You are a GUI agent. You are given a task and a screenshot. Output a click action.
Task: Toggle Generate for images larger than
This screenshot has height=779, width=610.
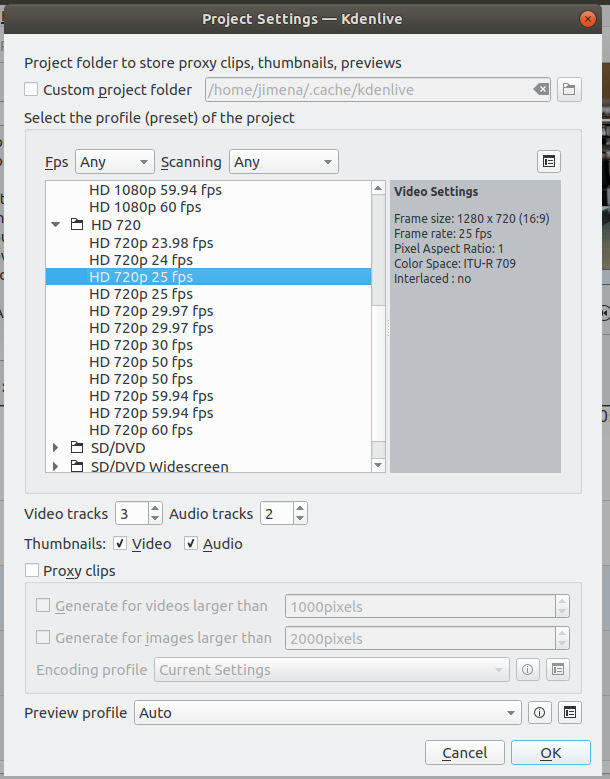coord(43,637)
